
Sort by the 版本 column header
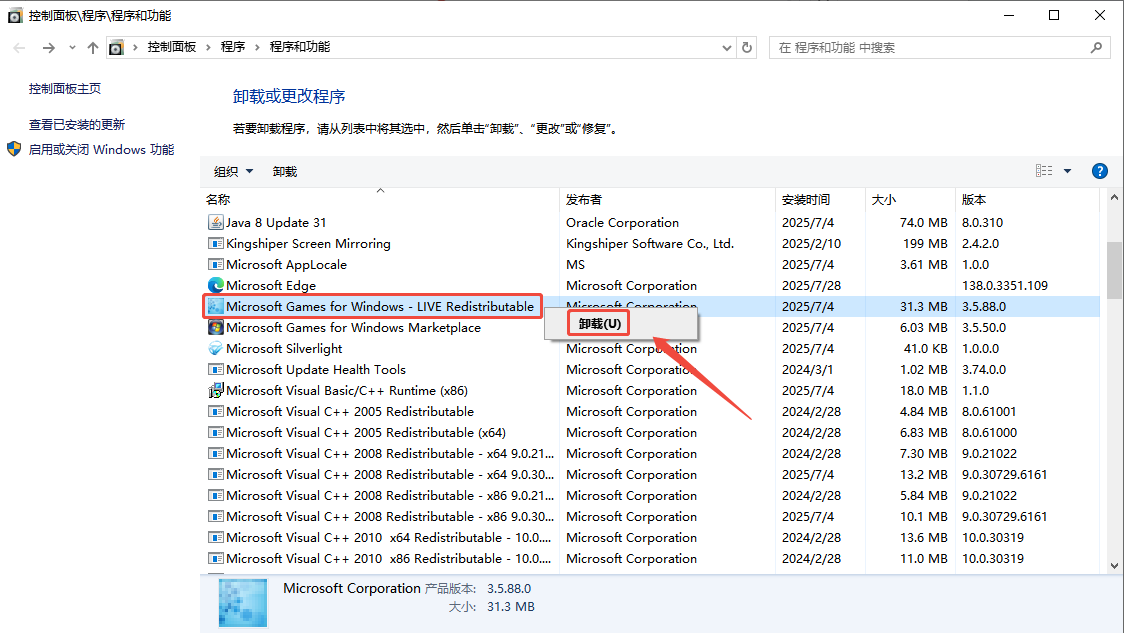[1027, 200]
